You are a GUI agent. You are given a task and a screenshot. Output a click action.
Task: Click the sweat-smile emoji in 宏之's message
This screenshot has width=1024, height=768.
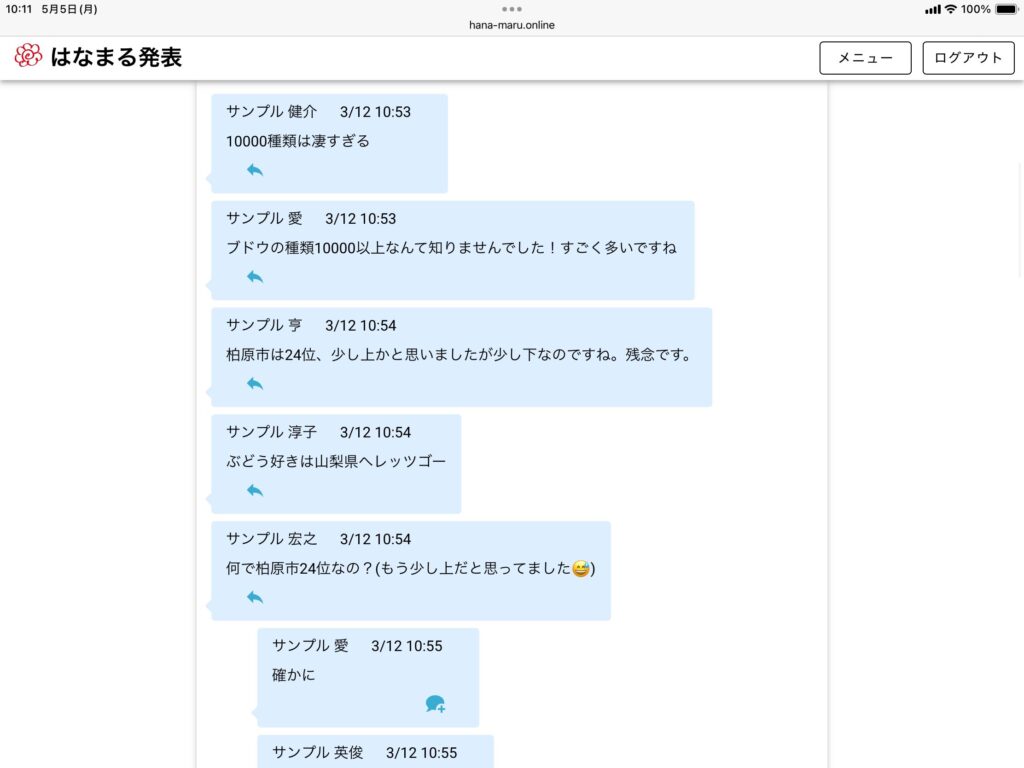click(x=580, y=569)
